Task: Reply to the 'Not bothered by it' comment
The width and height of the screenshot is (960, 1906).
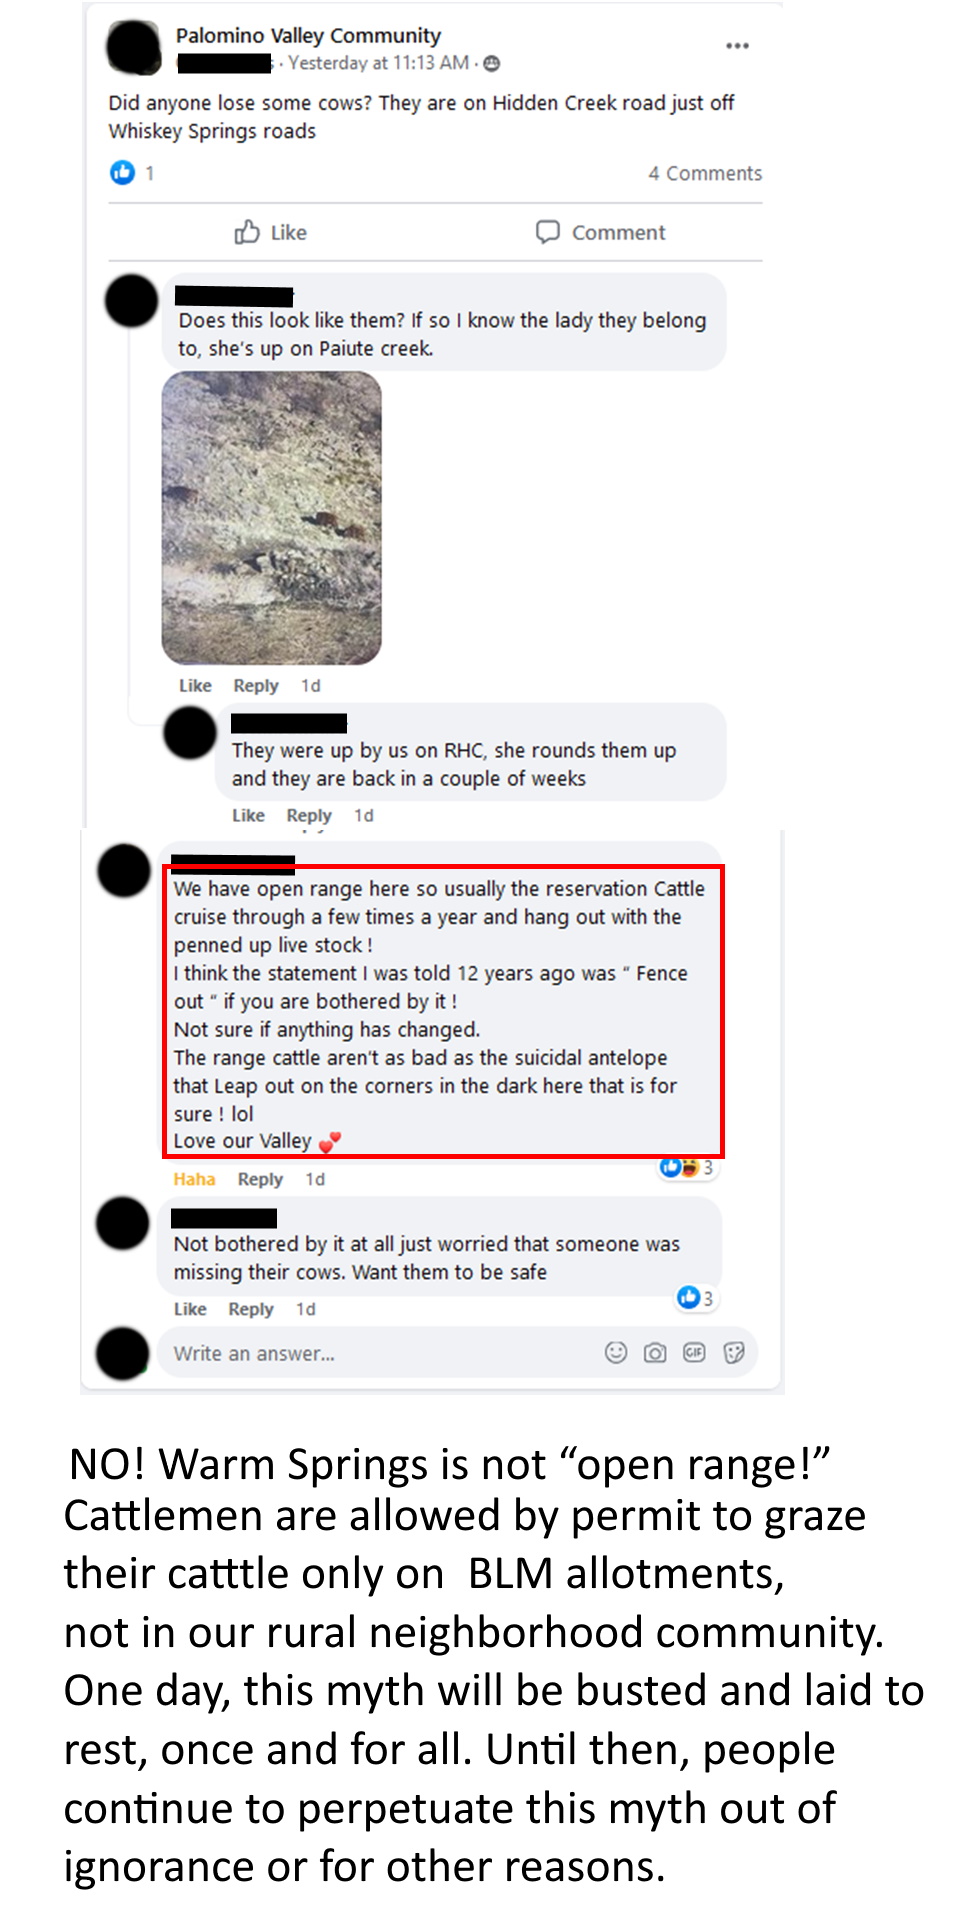Action: pyautogui.click(x=250, y=1309)
